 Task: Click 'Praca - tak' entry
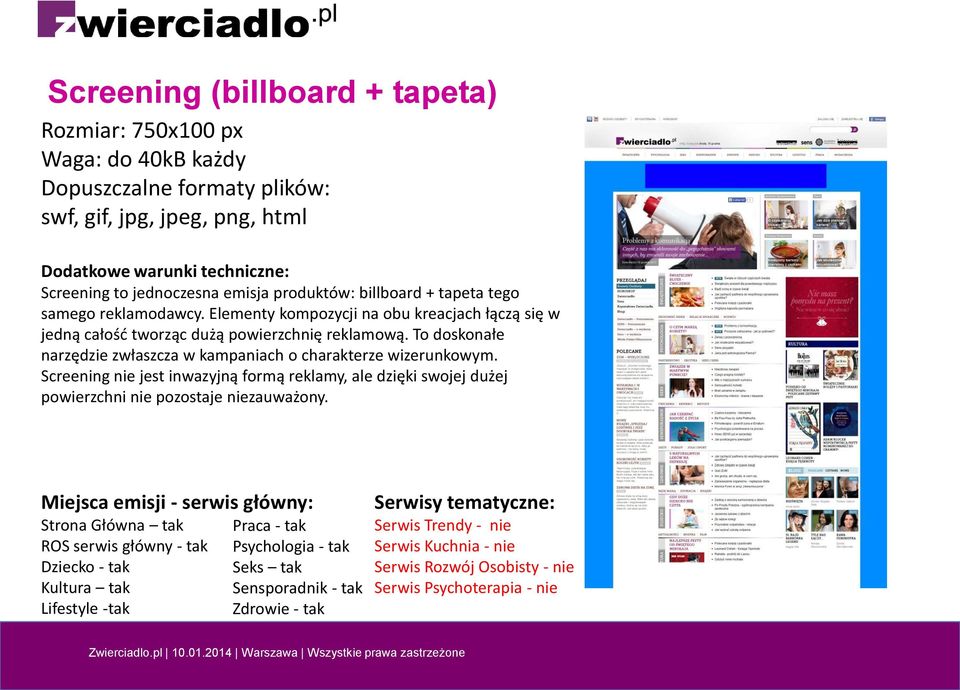(x=269, y=525)
